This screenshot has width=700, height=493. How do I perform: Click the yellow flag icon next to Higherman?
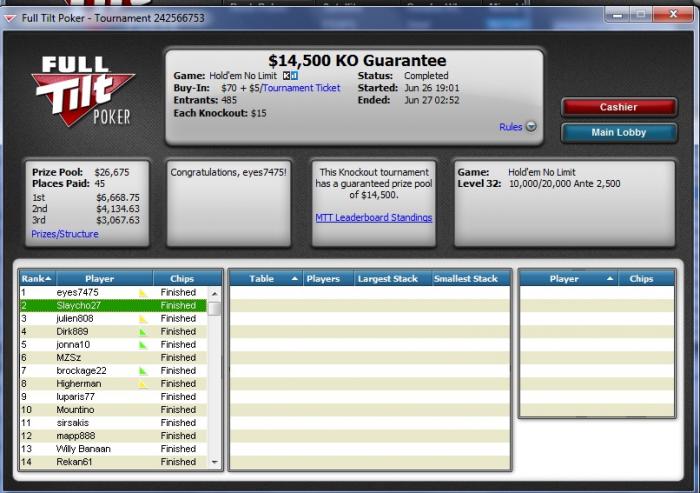point(143,384)
